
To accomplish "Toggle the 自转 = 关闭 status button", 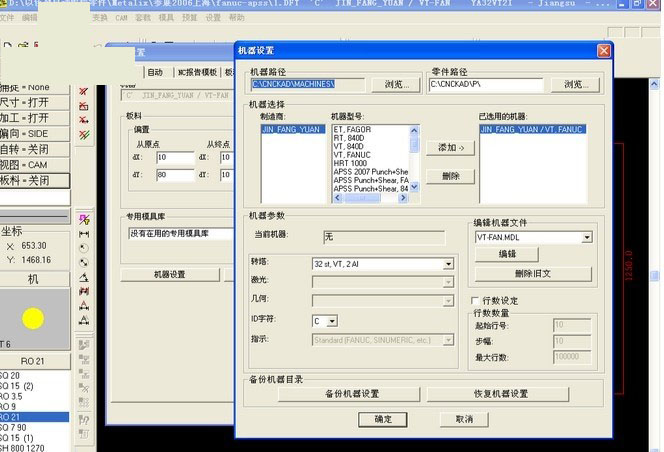I will pos(35,150).
